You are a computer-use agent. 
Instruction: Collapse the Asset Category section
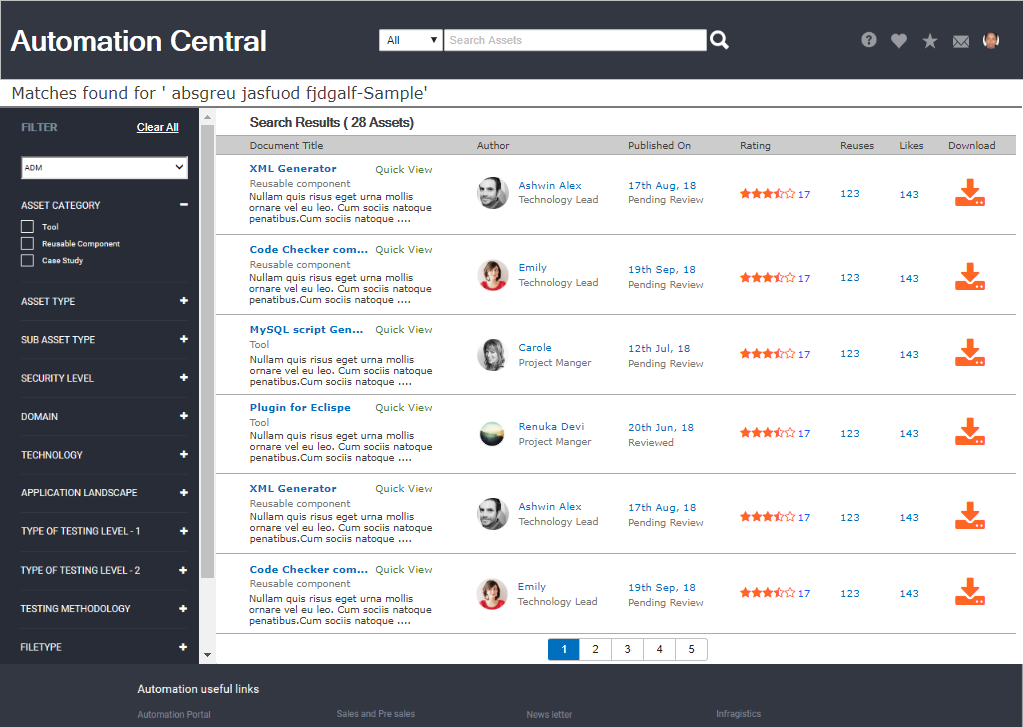pyautogui.click(x=183, y=205)
